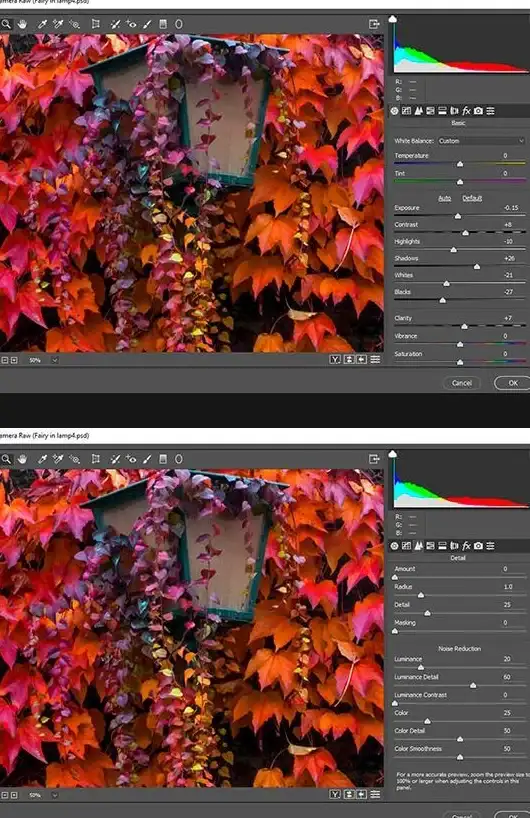The height and width of the screenshot is (818, 530).
Task: Click the Luminance value field showing 20
Action: (x=507, y=659)
